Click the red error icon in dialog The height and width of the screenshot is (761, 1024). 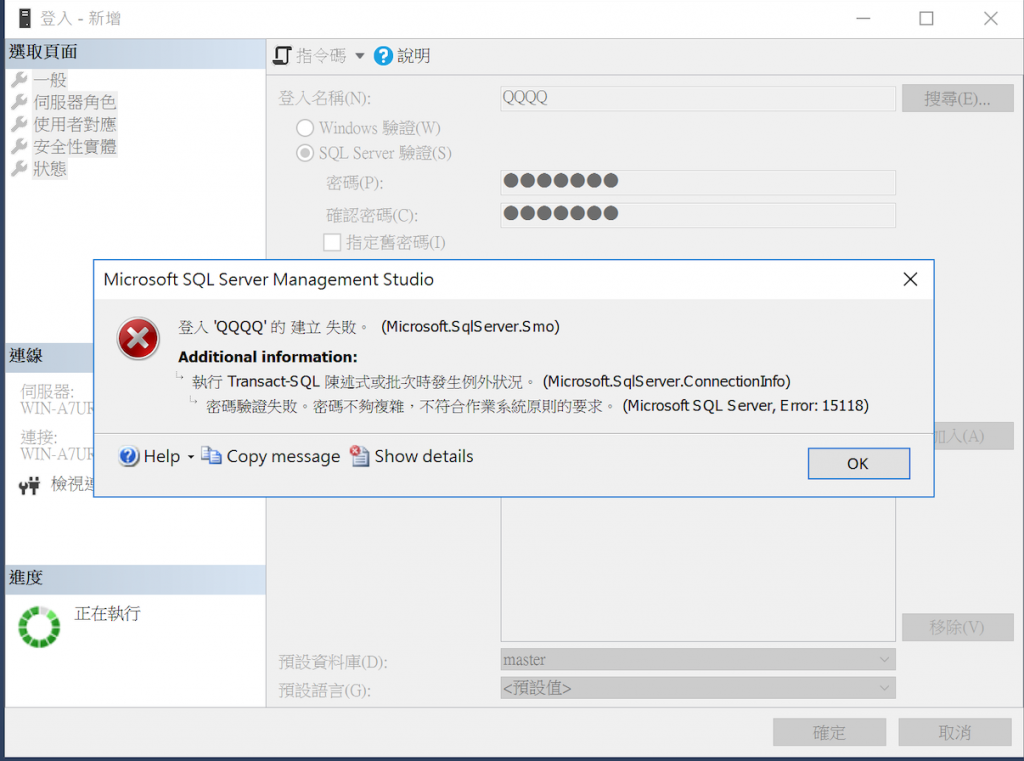coord(138,338)
